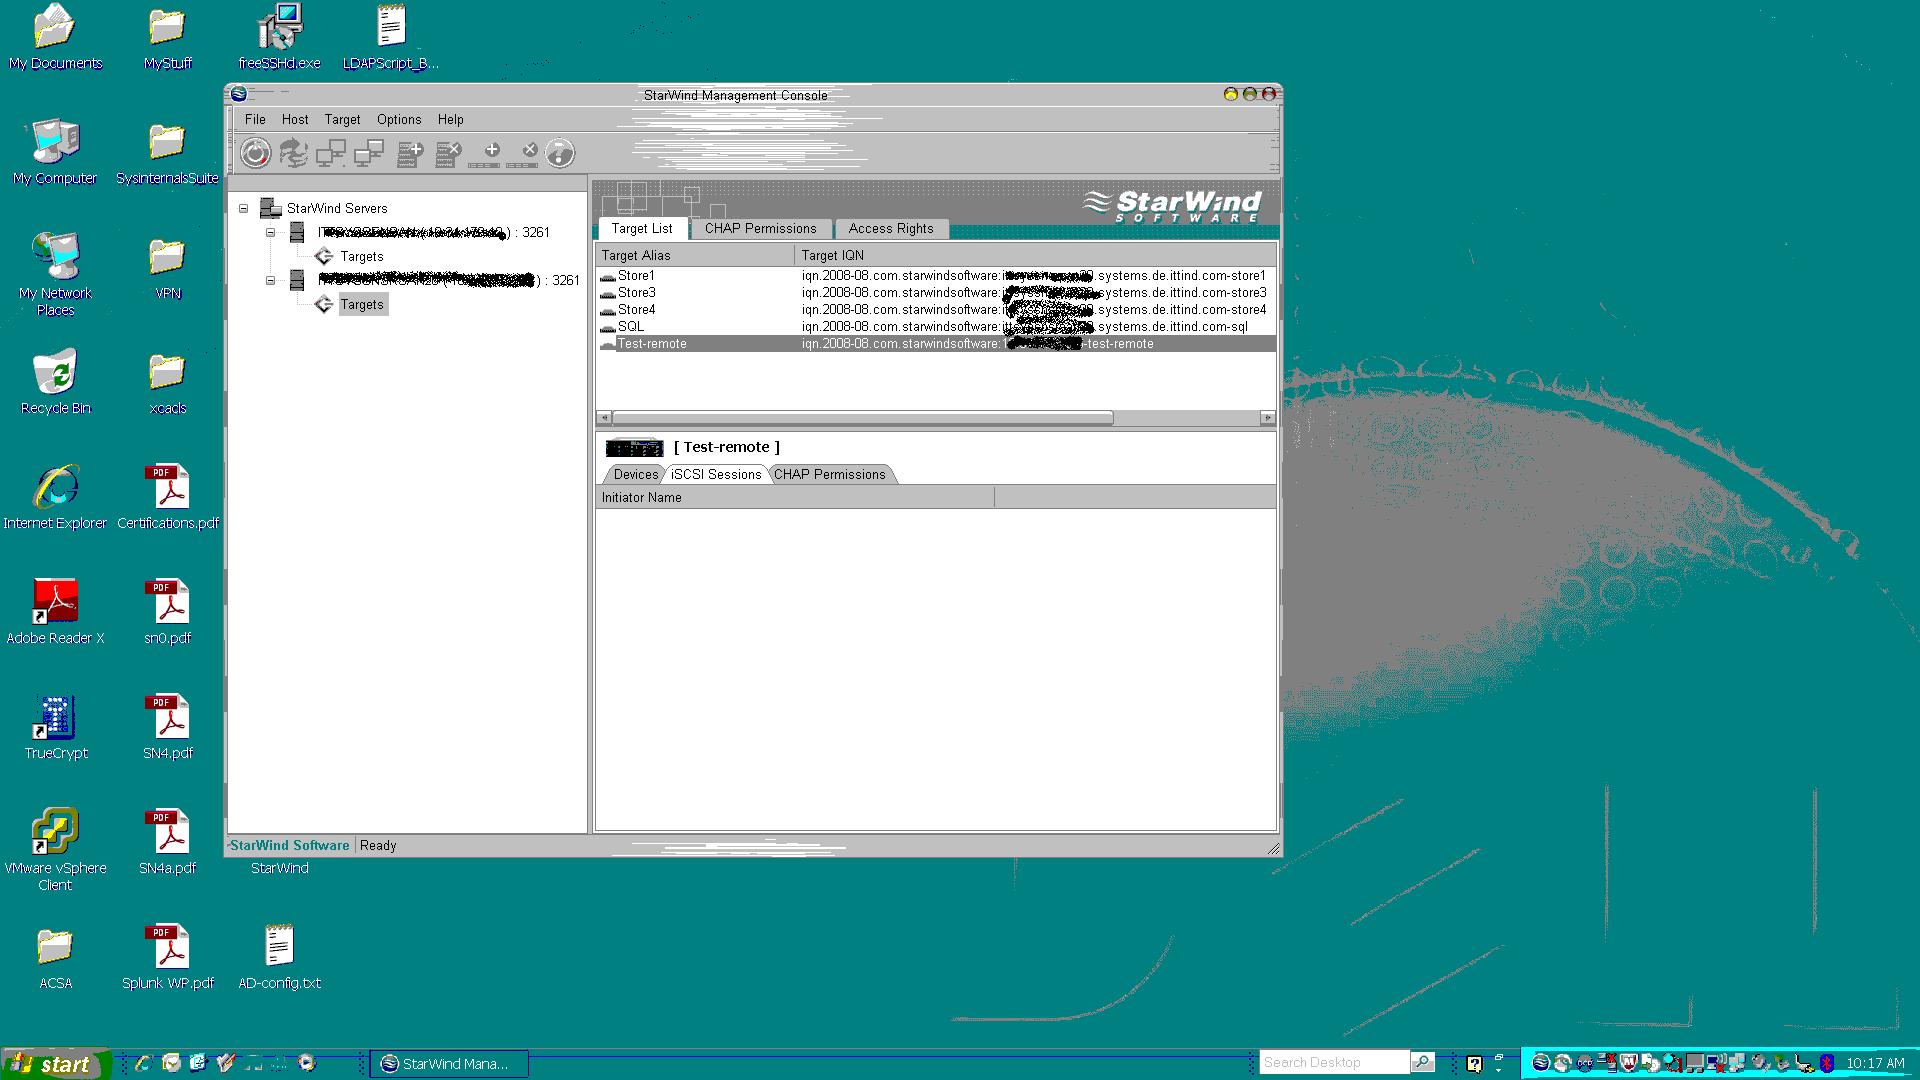
Task: Click the Search Desktop input field
Action: 1333,1062
